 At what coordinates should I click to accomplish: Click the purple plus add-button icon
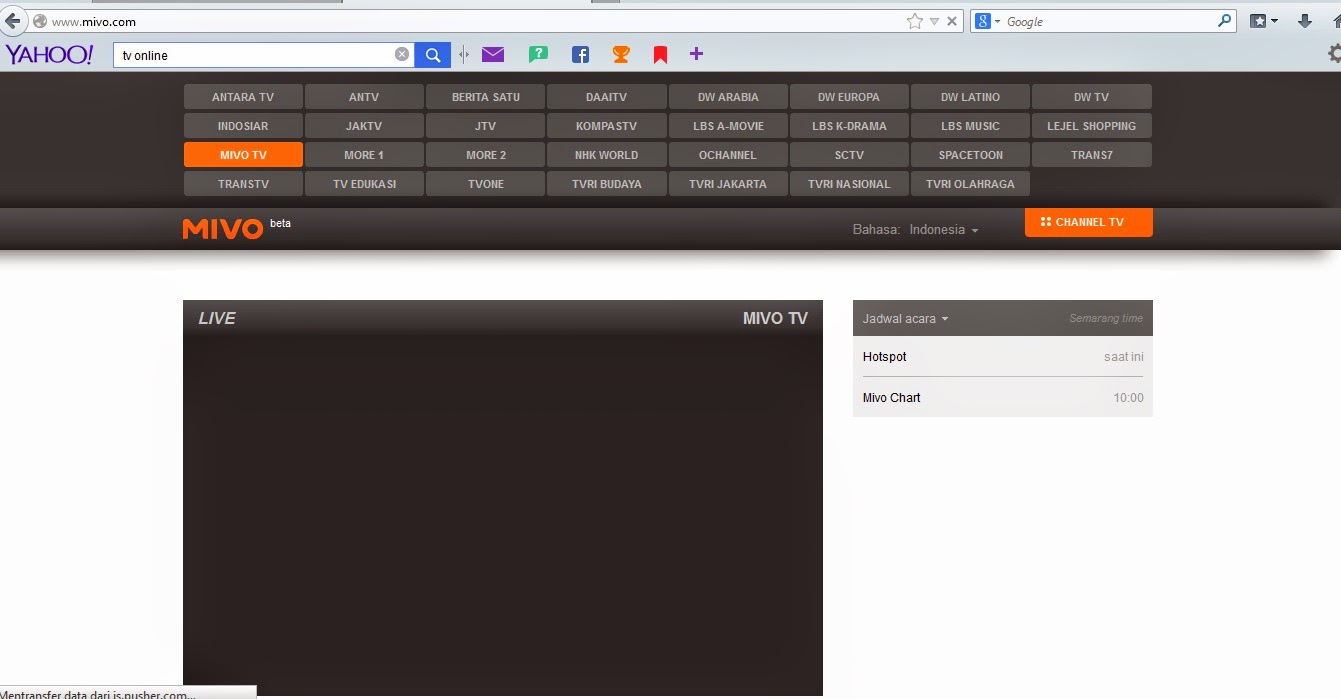point(697,54)
